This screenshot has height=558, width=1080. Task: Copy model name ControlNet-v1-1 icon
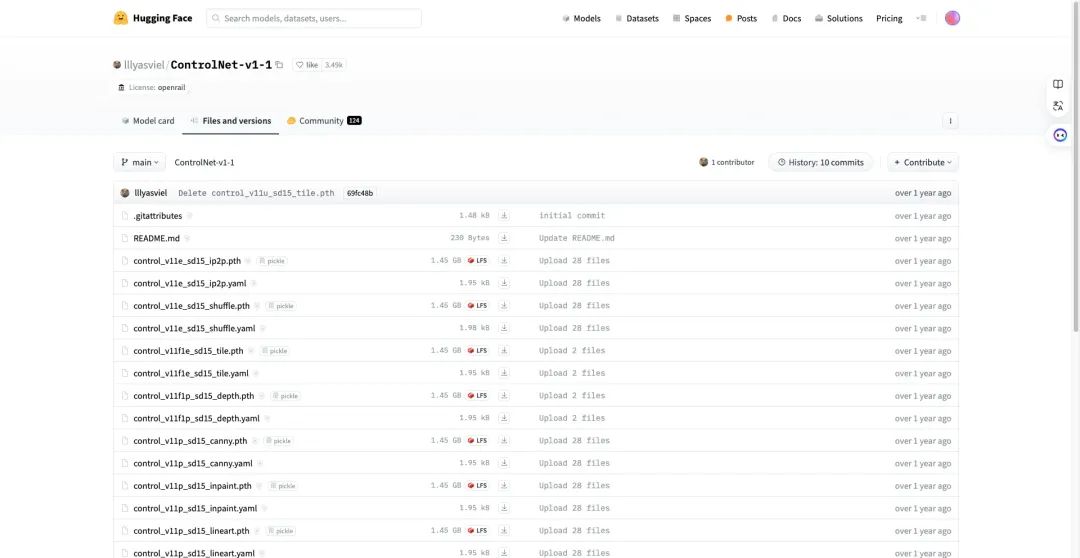279,65
